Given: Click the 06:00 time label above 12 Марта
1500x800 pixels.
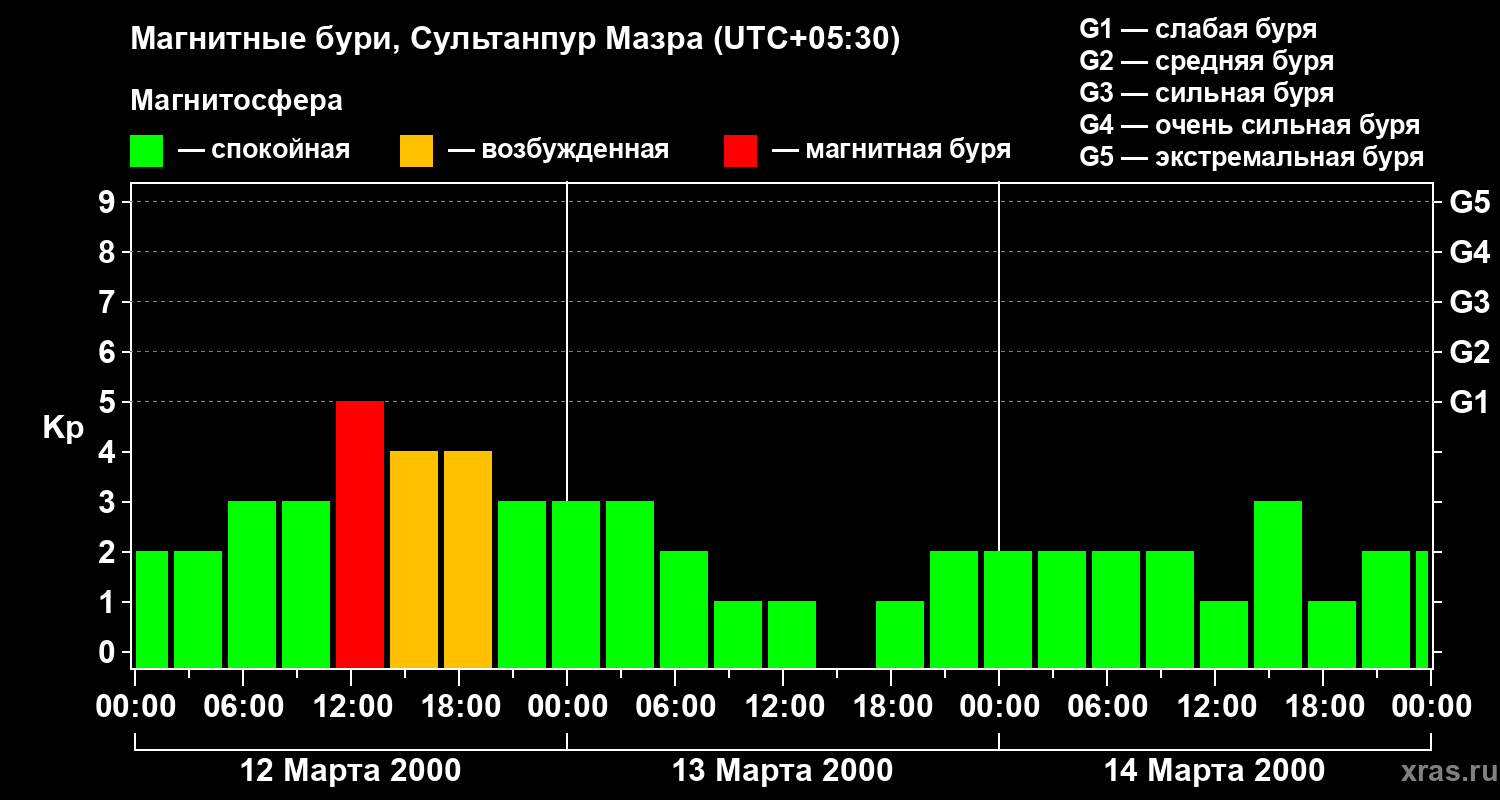Looking at the screenshot, I should [242, 707].
